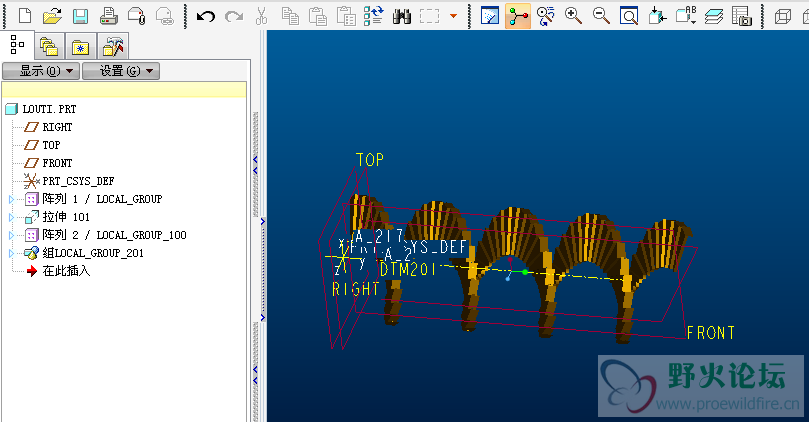809x422 pixels.
Task: Select the FRONT datum plane in tree
Action: (x=48, y=163)
